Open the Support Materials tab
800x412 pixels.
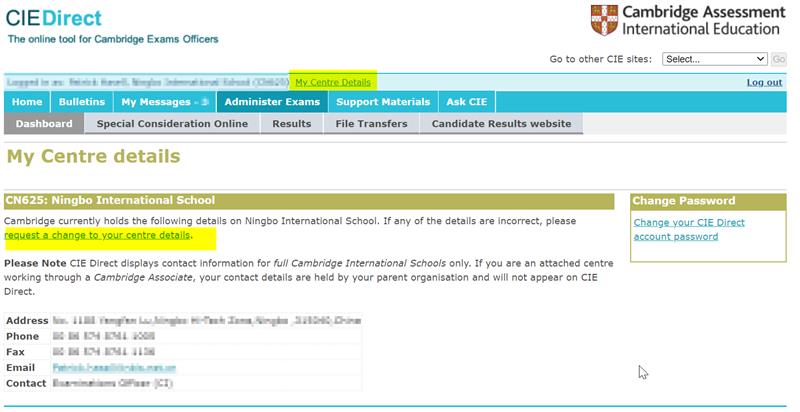383,102
